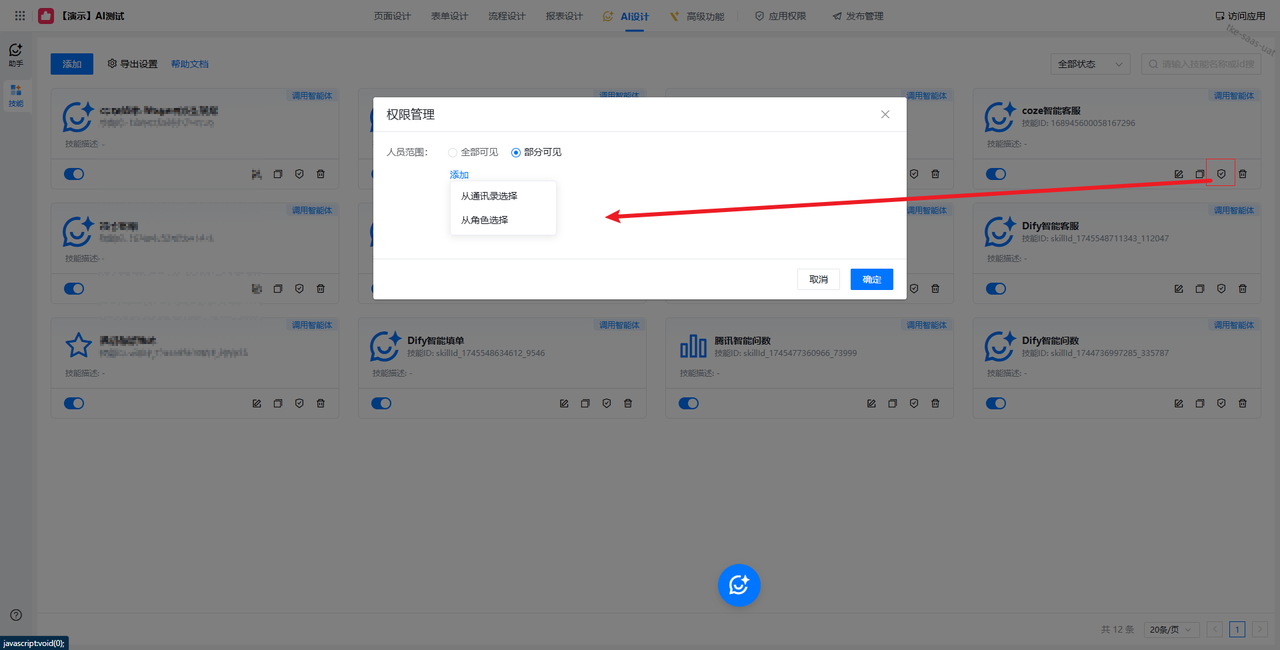
Task: Disable the Dify智能填单 skill switch
Action: pyautogui.click(x=381, y=403)
